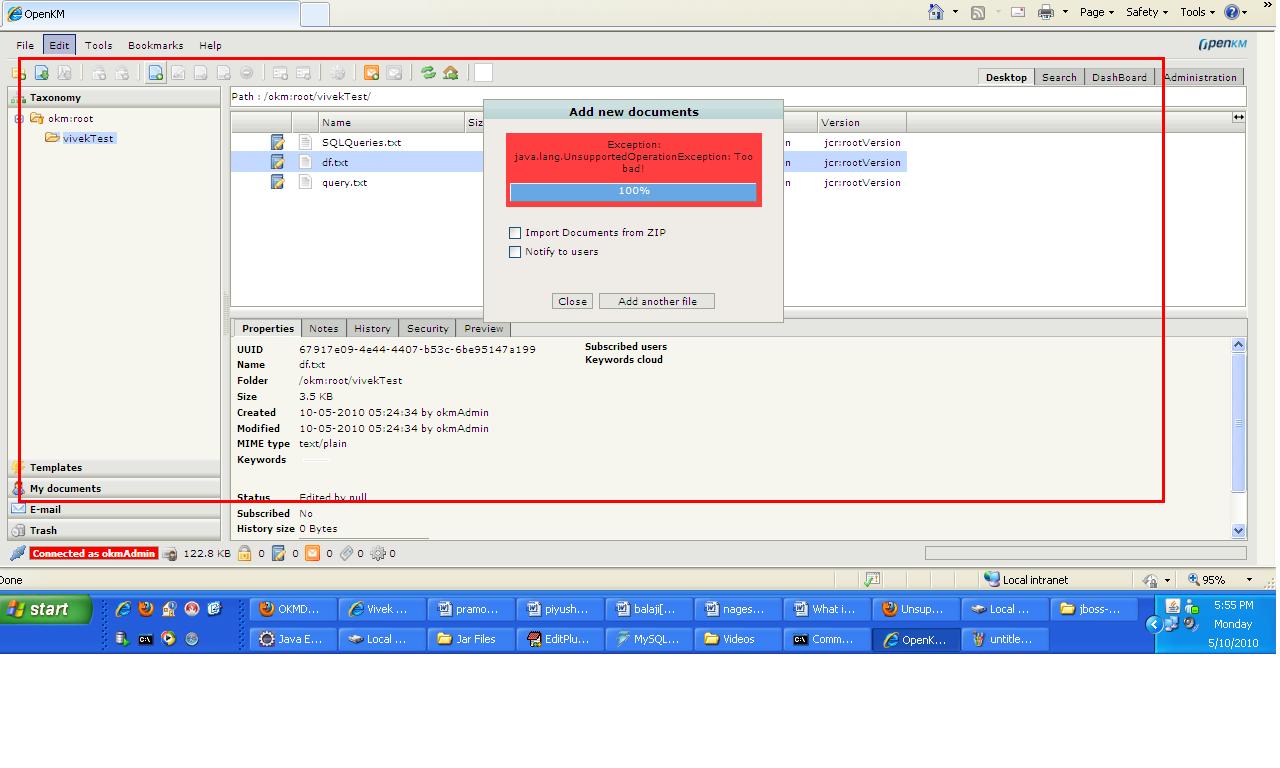Click the connection plug icon in status bar
Viewport: 1280px width, 768px height.
(18, 553)
